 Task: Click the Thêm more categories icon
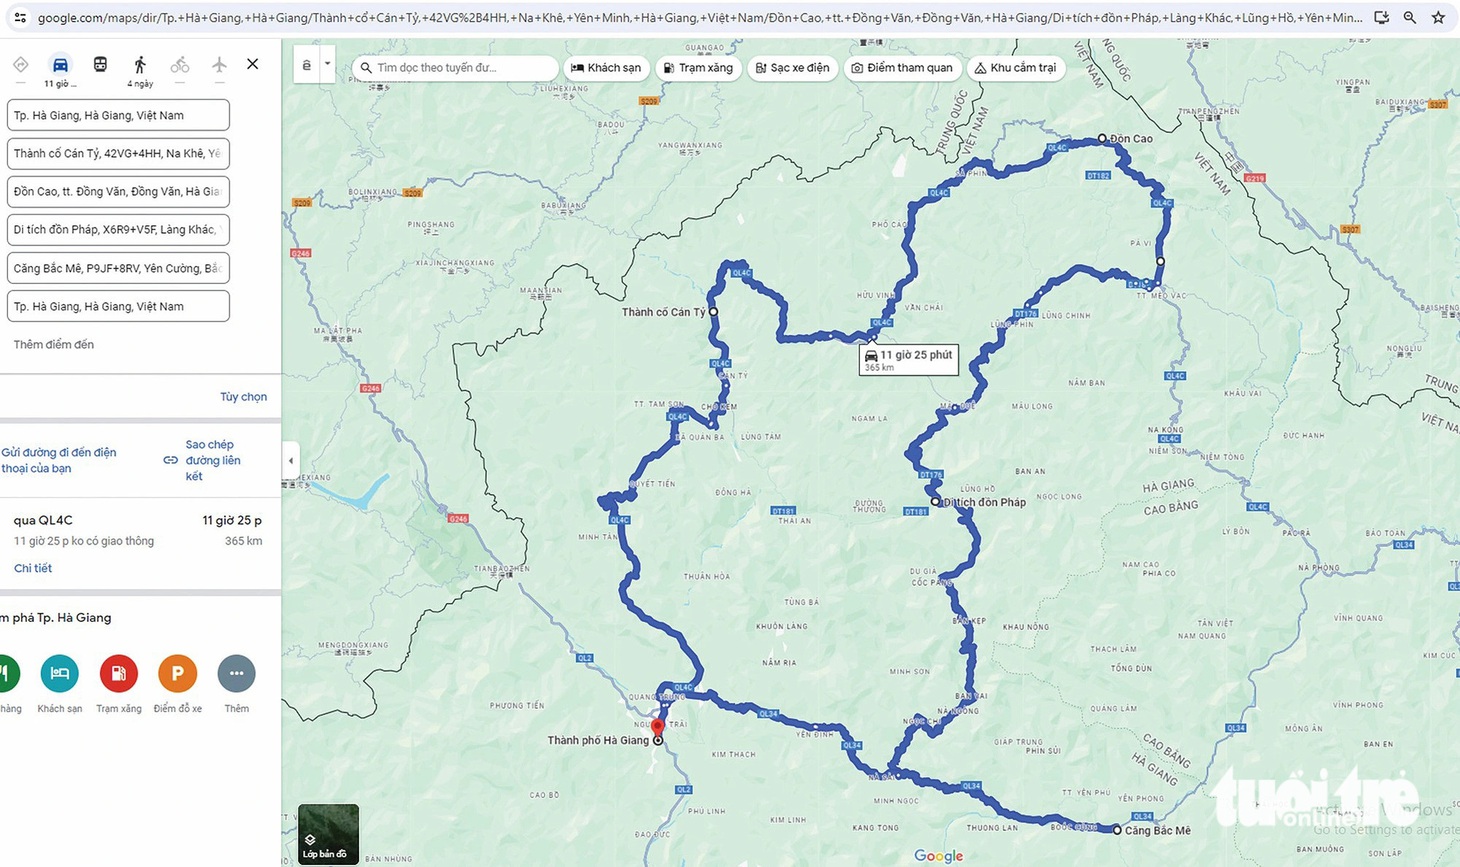tap(236, 674)
